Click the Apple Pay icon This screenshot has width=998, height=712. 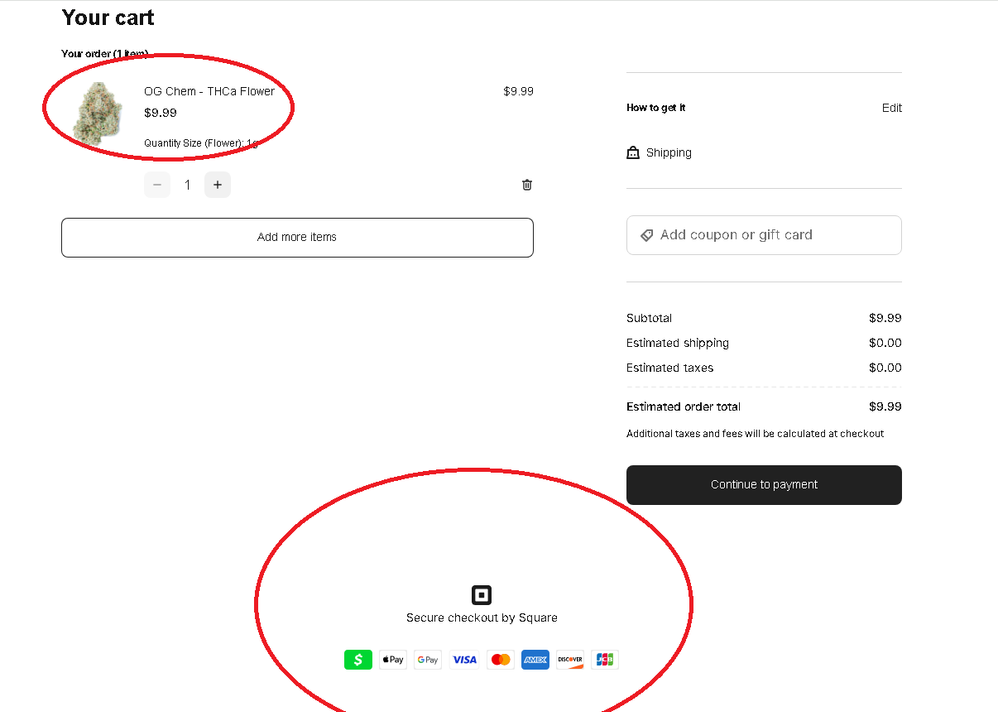[393, 660]
